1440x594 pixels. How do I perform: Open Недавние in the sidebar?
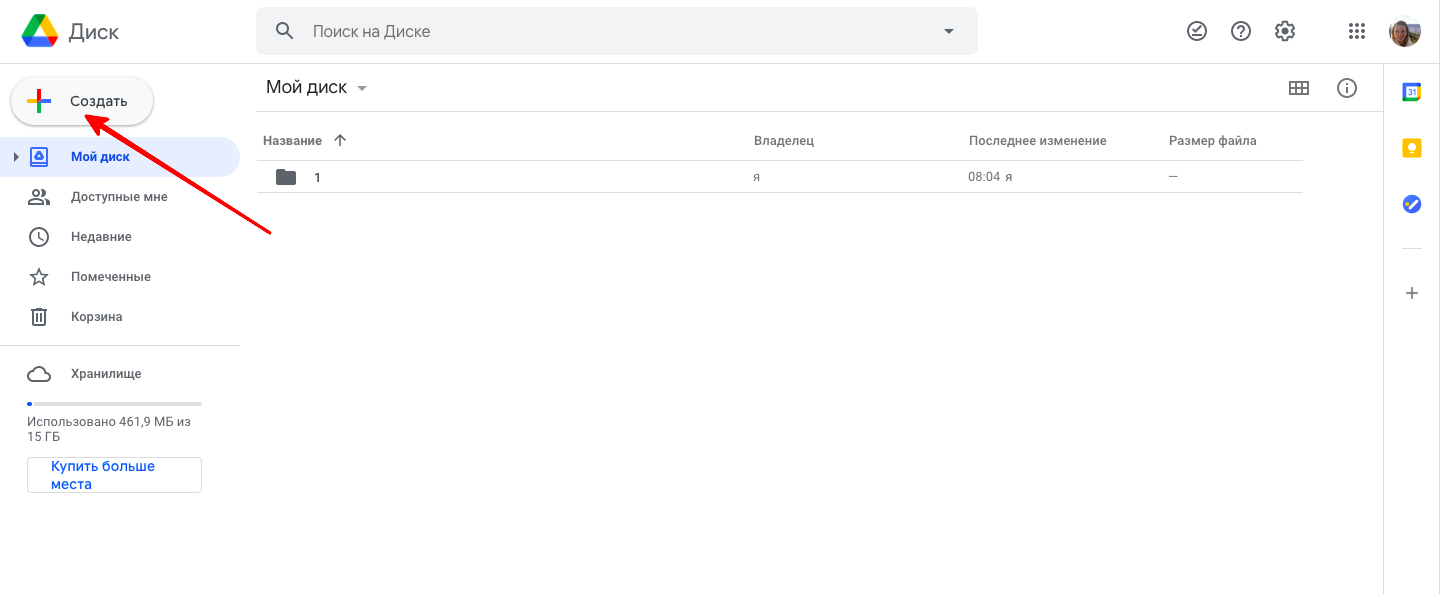(101, 237)
